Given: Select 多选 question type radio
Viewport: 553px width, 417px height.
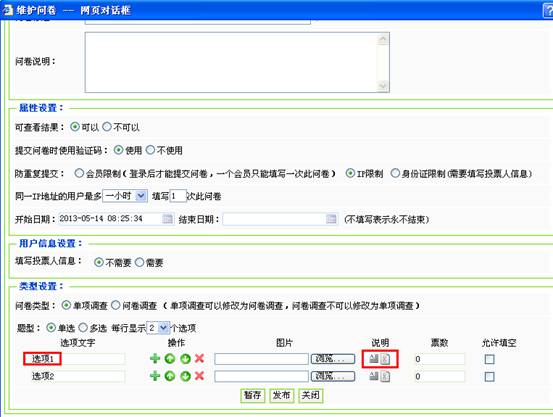Looking at the screenshot, I should (83, 328).
